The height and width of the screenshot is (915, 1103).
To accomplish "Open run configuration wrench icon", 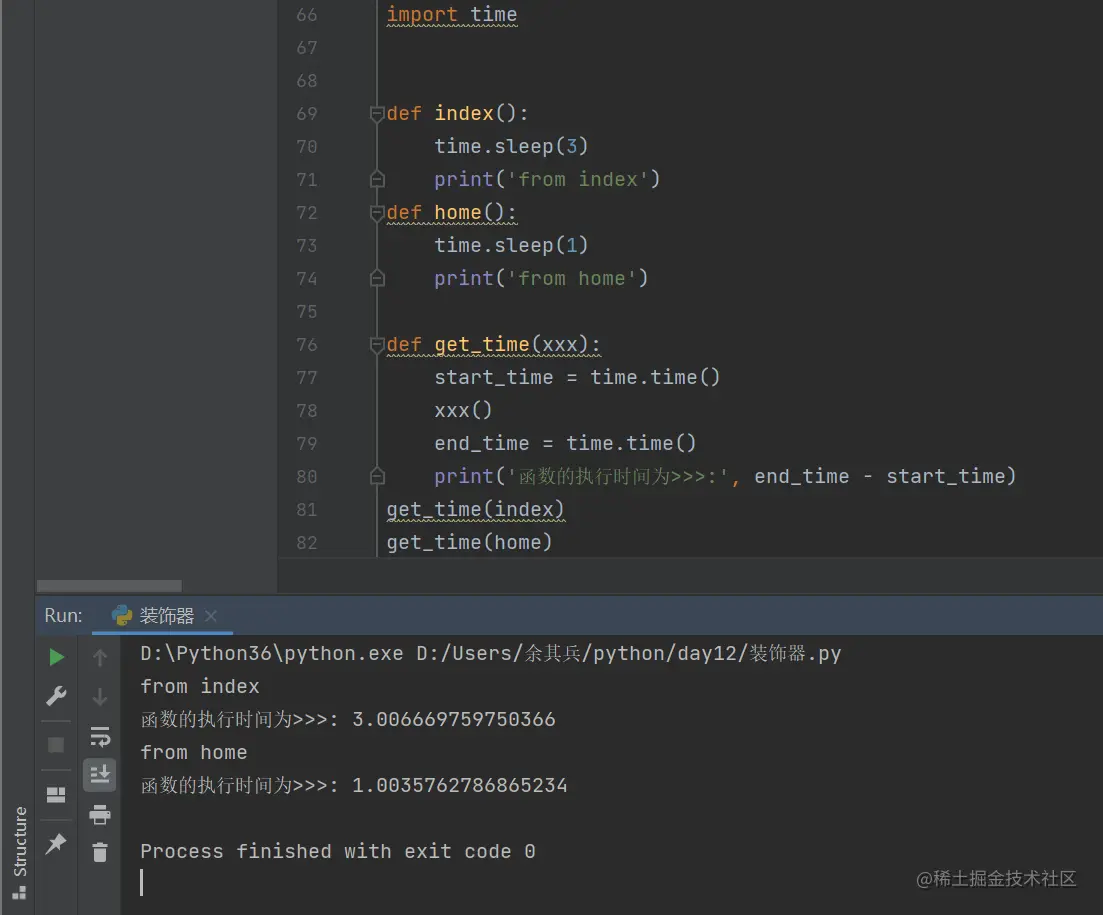I will [x=56, y=696].
